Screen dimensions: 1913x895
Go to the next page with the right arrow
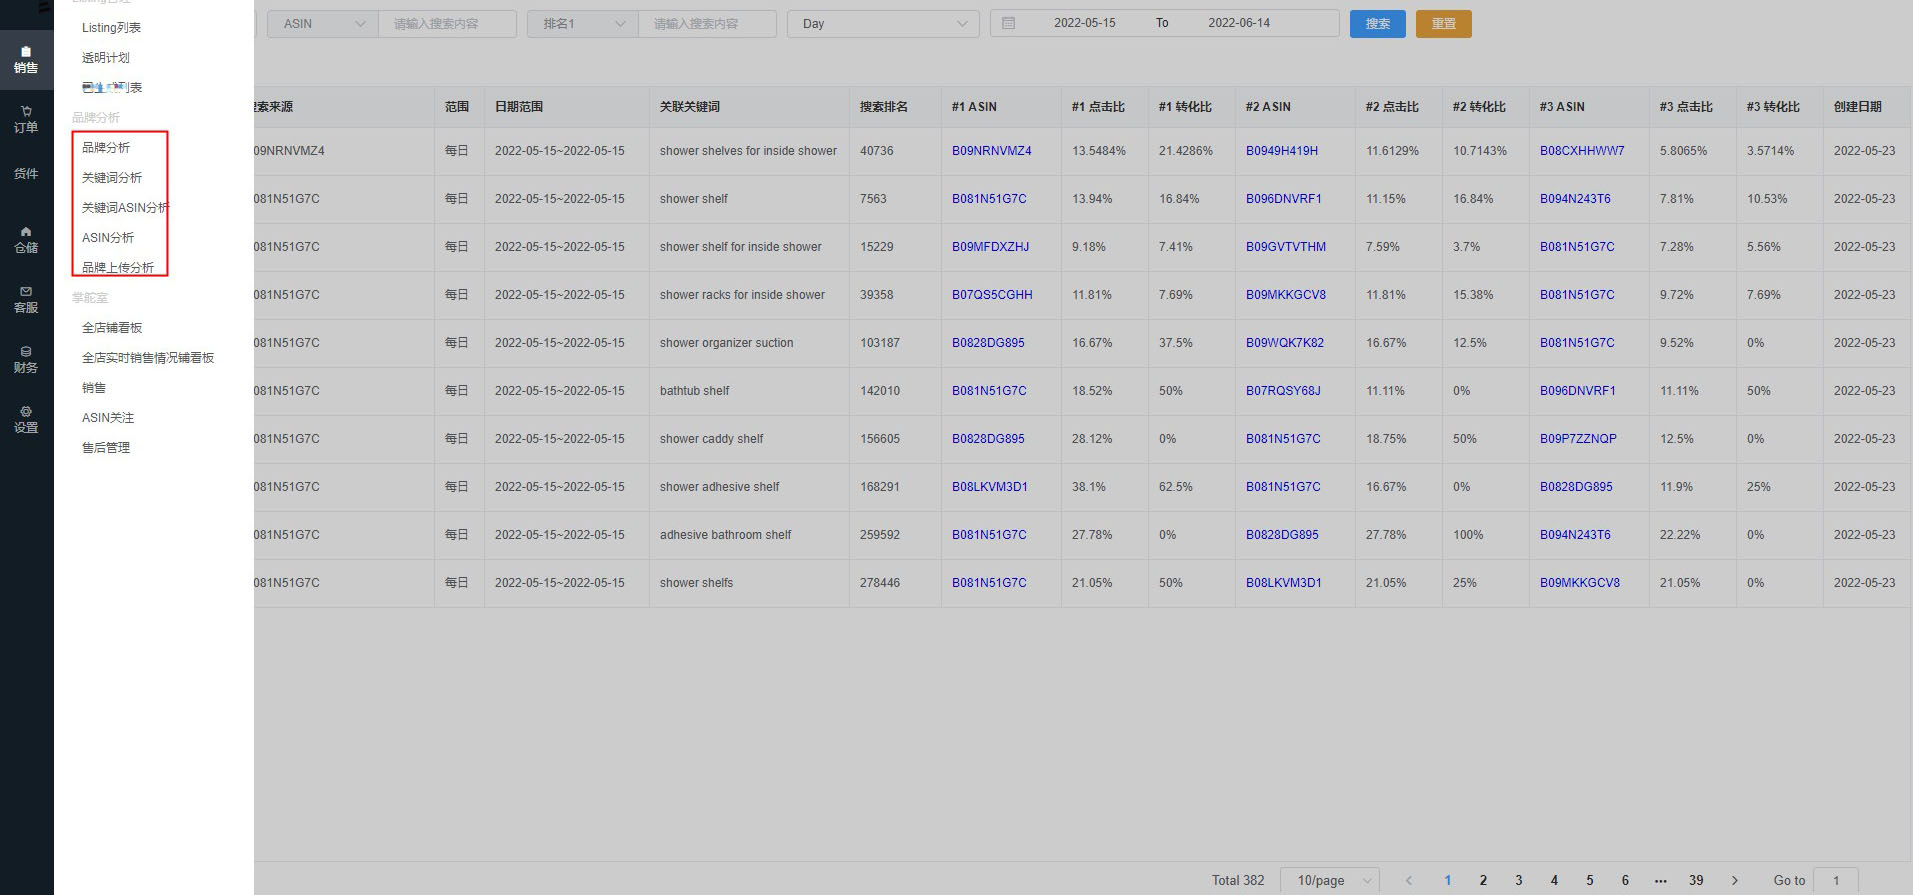tap(1734, 880)
